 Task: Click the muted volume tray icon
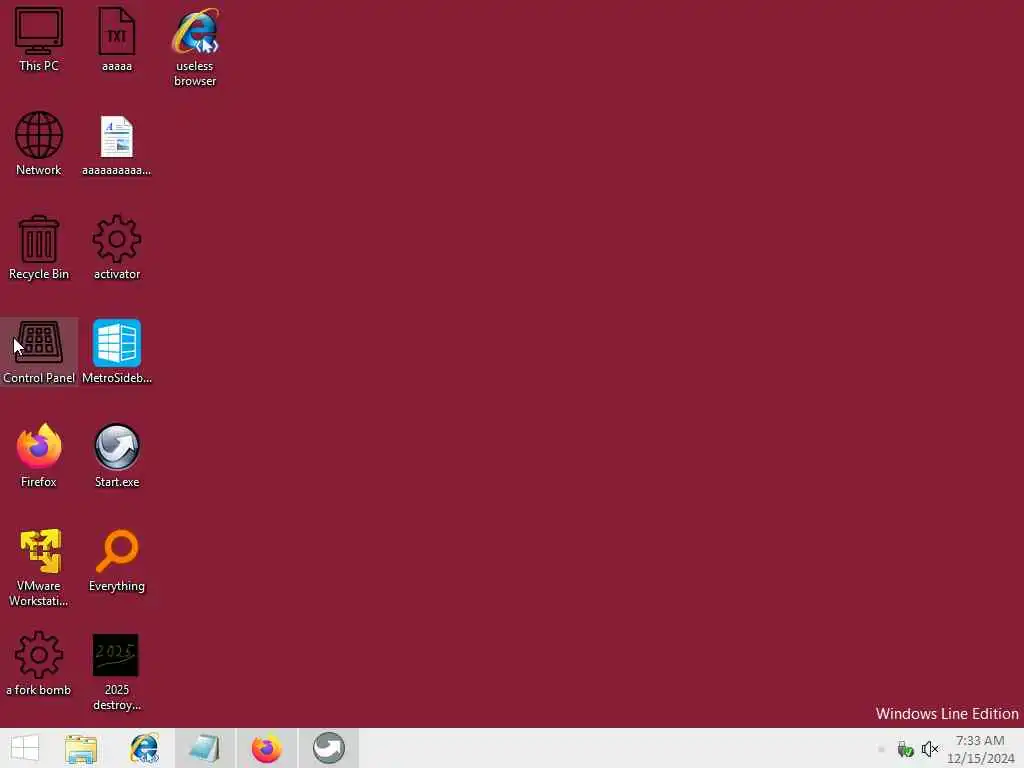[x=929, y=749]
